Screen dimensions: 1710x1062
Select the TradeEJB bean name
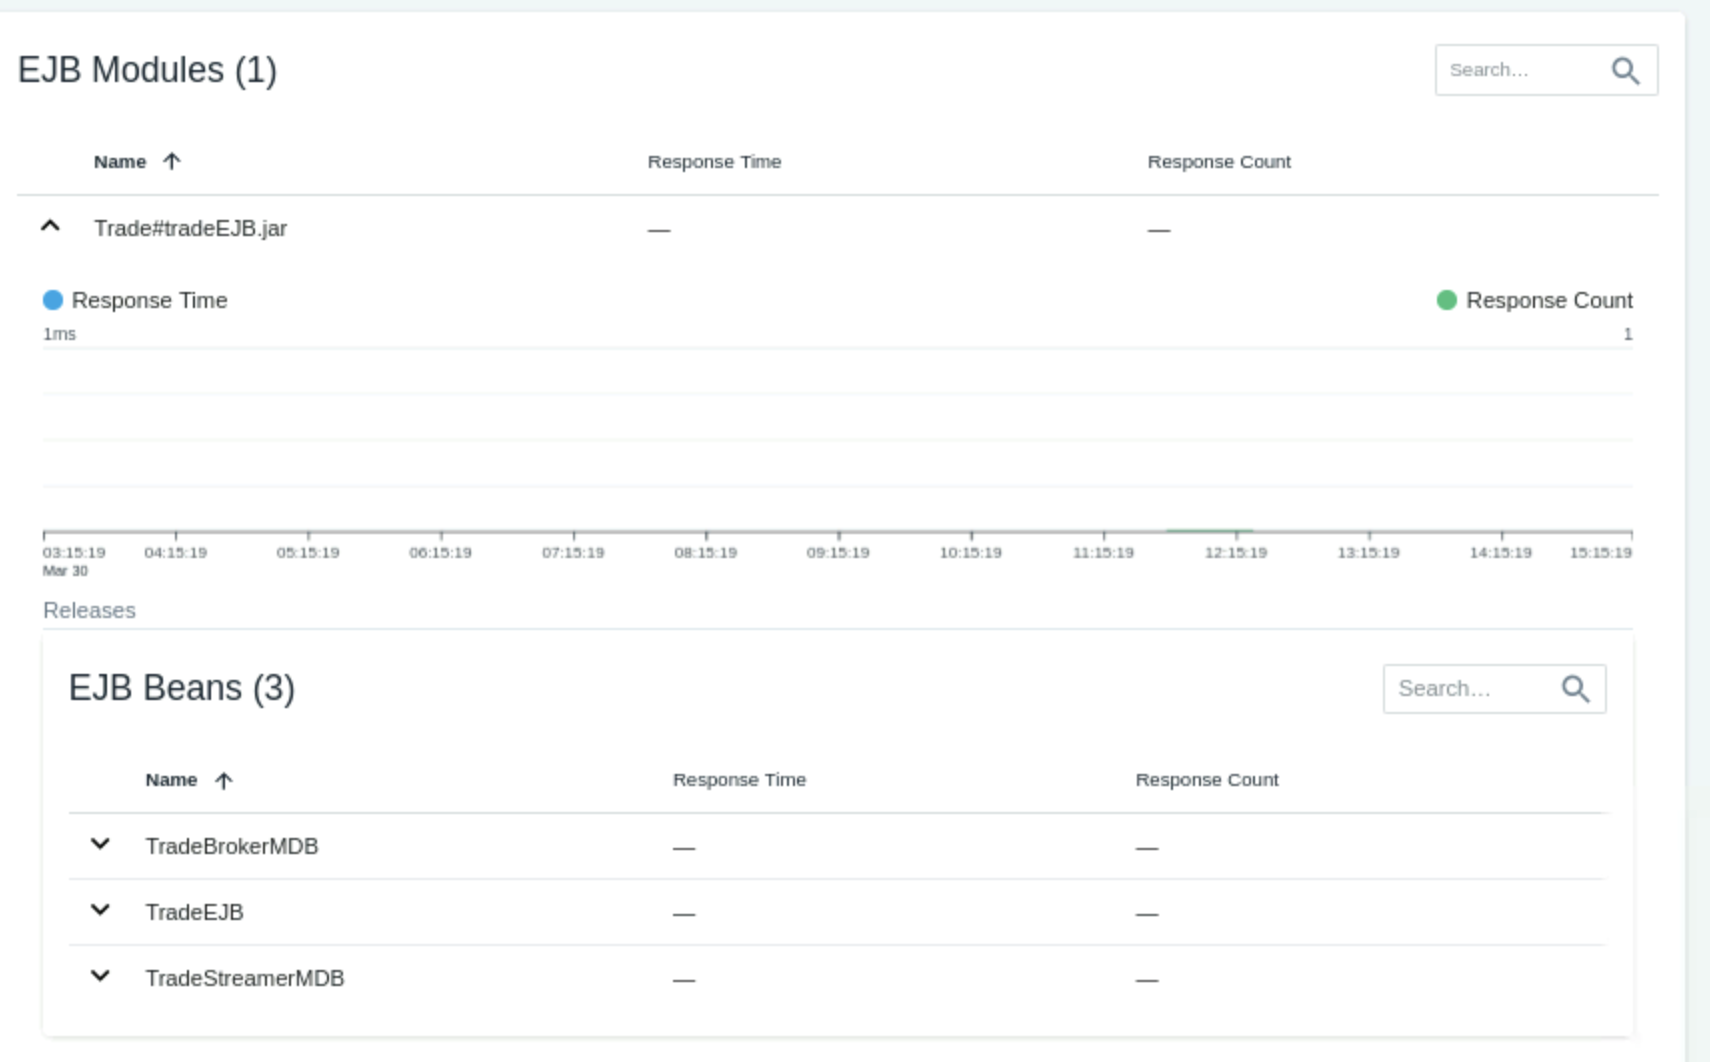(x=194, y=913)
